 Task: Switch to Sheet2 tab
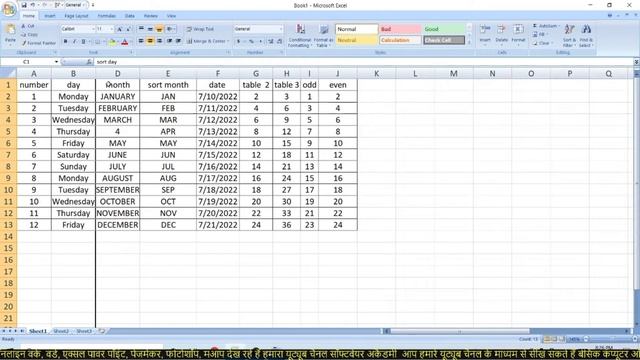pos(61,331)
